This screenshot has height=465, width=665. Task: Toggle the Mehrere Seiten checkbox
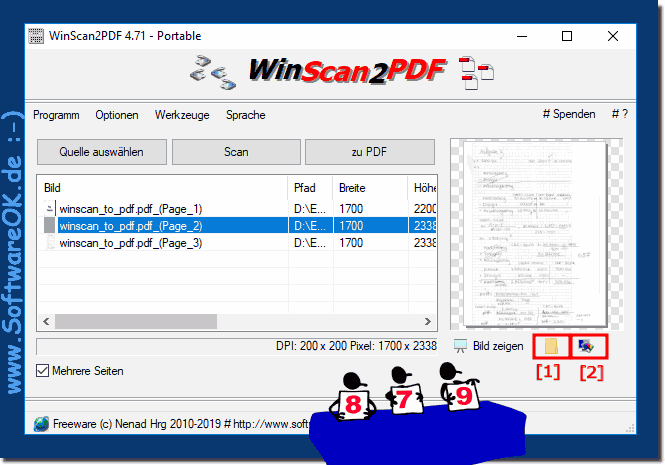coord(42,371)
